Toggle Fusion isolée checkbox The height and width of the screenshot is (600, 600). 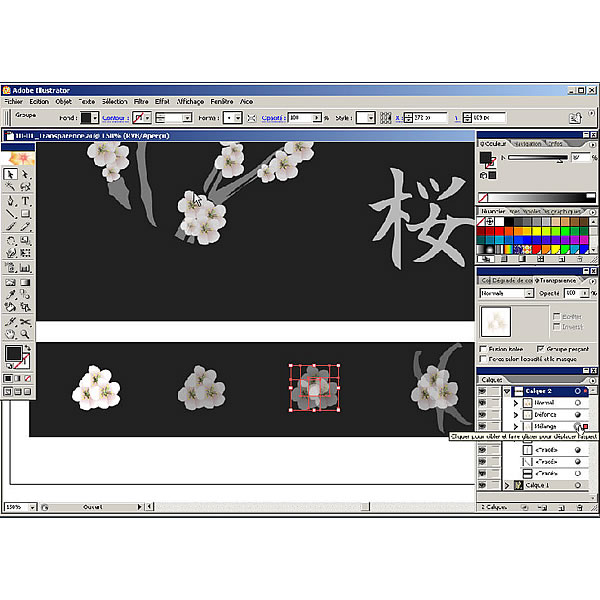(x=483, y=349)
